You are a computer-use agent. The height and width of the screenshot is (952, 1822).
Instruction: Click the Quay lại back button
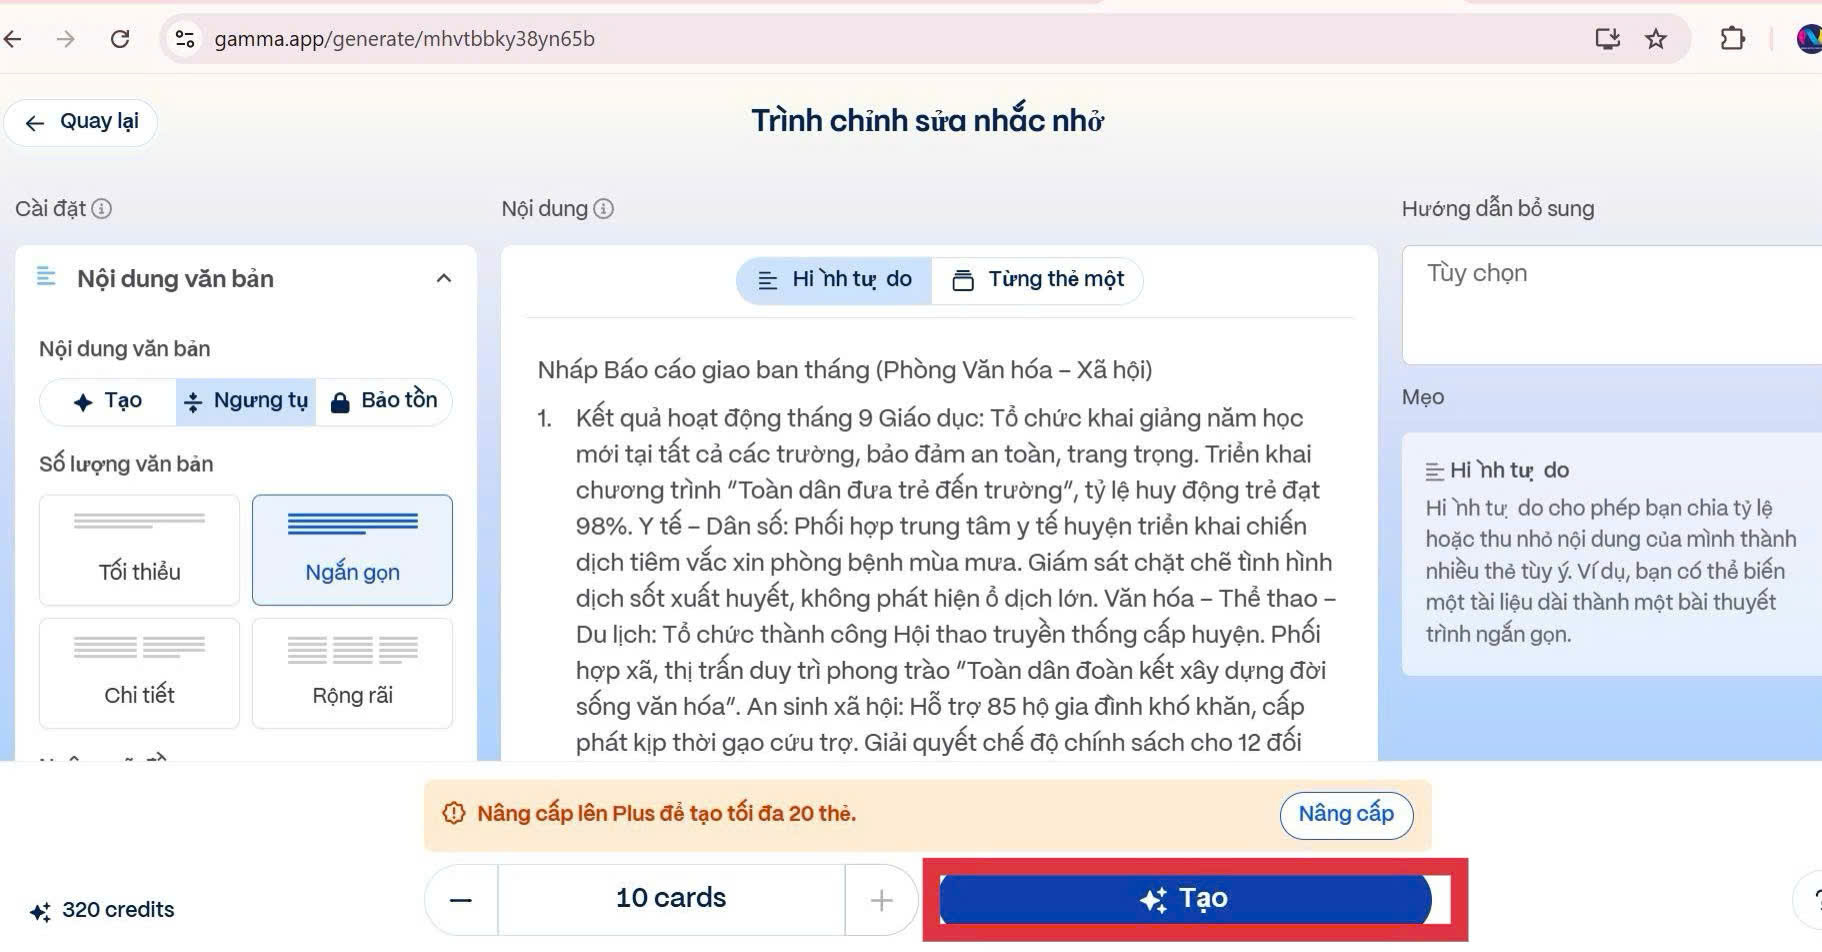[81, 122]
